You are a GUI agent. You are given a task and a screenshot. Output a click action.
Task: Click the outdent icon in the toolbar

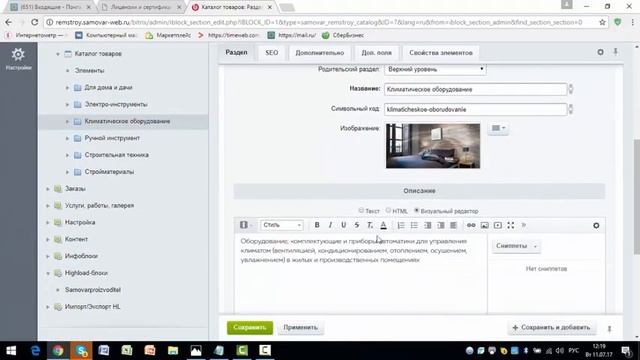tap(427, 225)
